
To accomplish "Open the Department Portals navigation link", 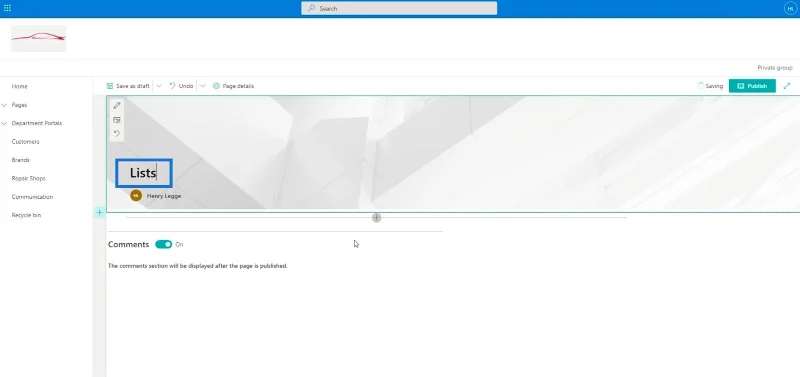I will pos(37,123).
